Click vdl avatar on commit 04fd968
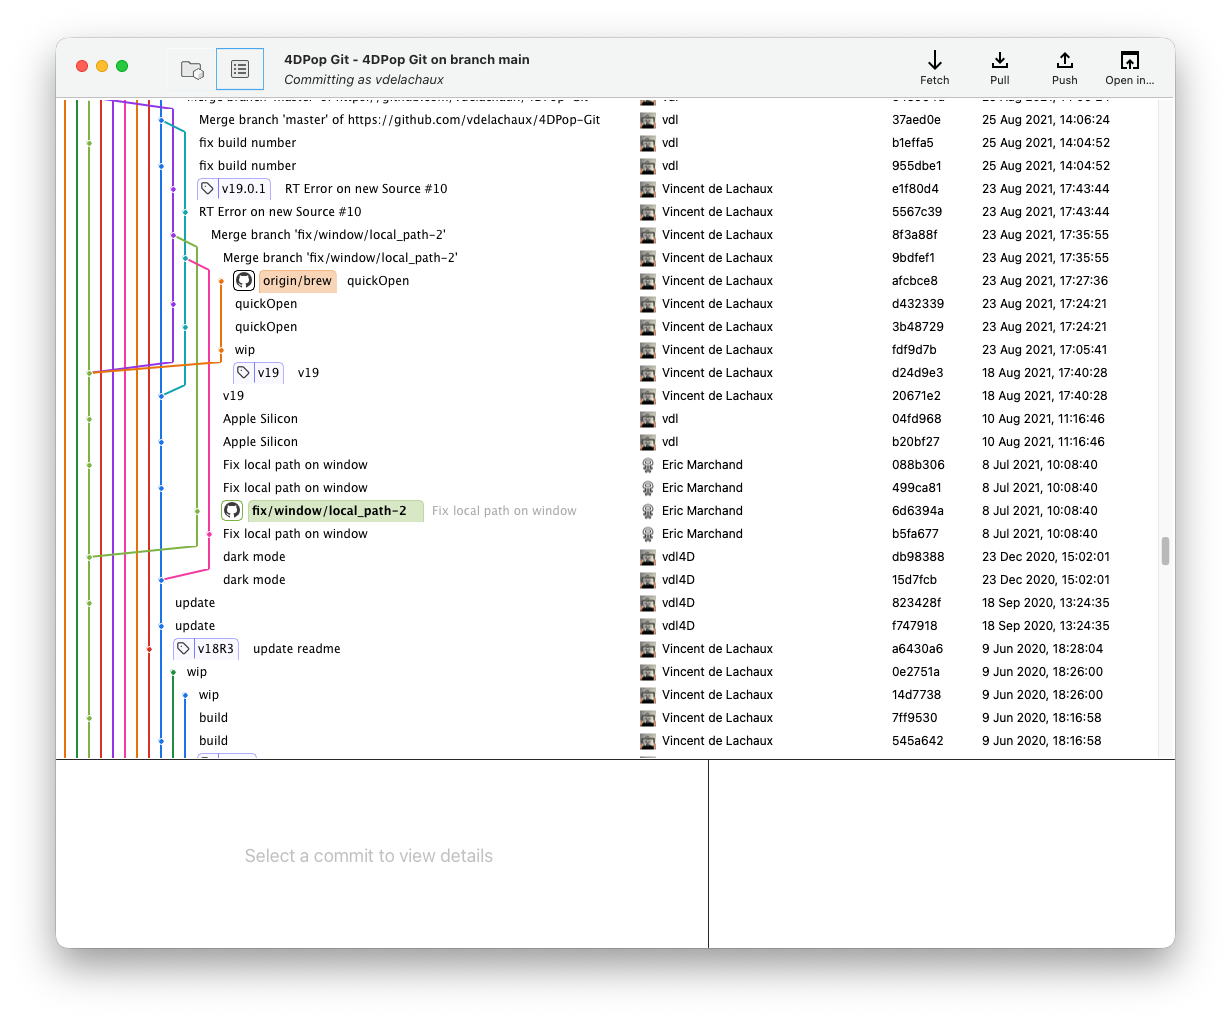The height and width of the screenshot is (1022, 1231). (x=648, y=419)
